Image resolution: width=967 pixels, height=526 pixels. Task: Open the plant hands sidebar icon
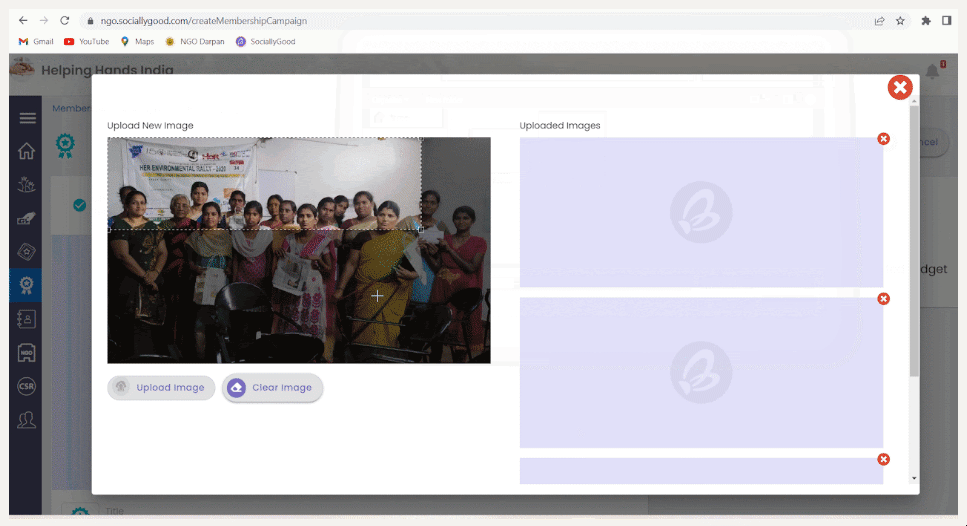26,184
